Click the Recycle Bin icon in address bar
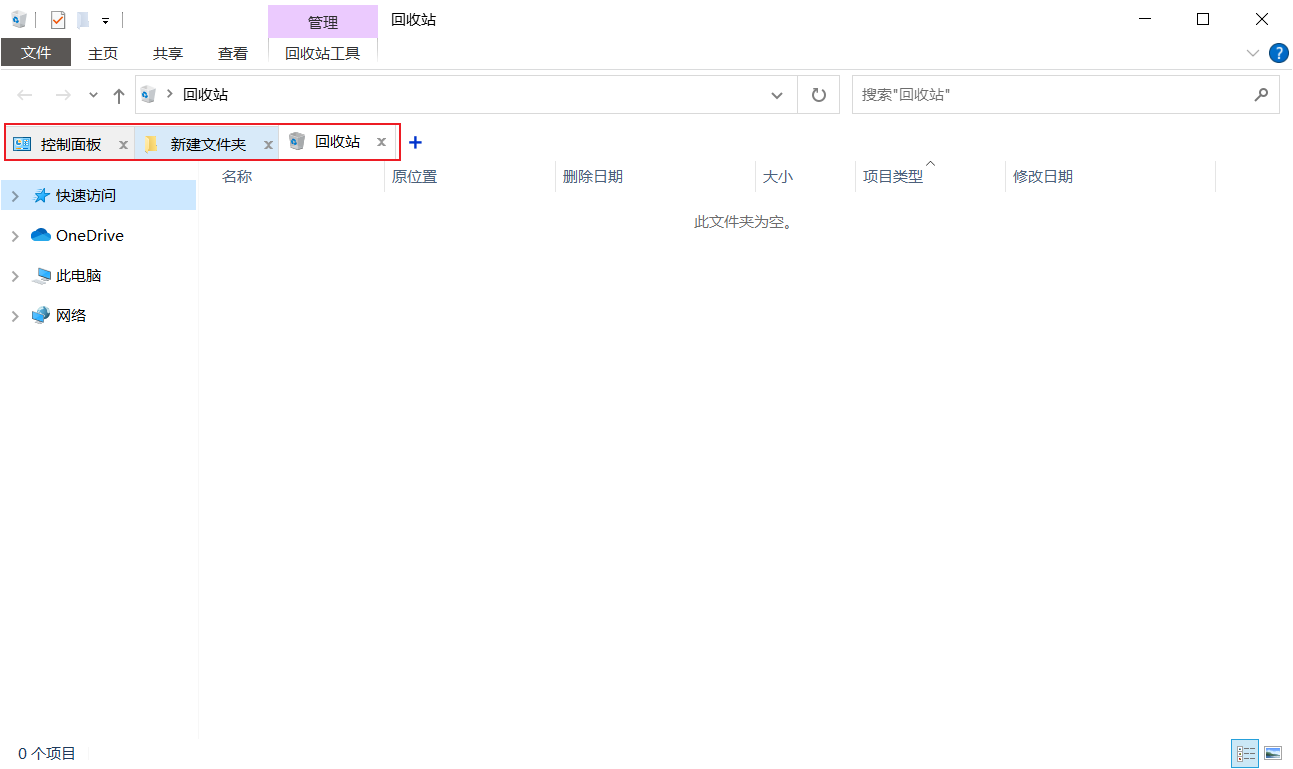Viewport: 1293px width, 769px height. 149,95
